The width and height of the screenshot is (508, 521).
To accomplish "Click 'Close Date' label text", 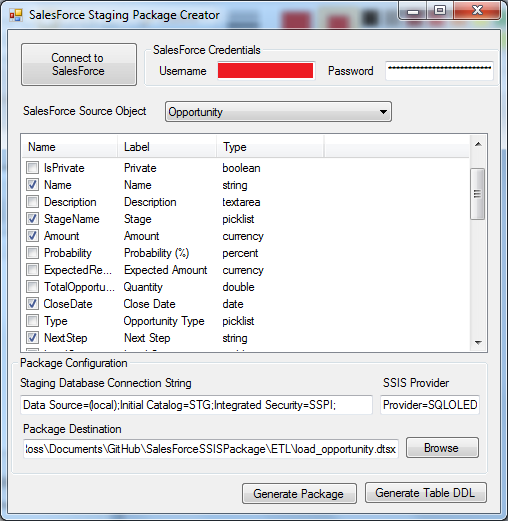I will click(x=149, y=304).
